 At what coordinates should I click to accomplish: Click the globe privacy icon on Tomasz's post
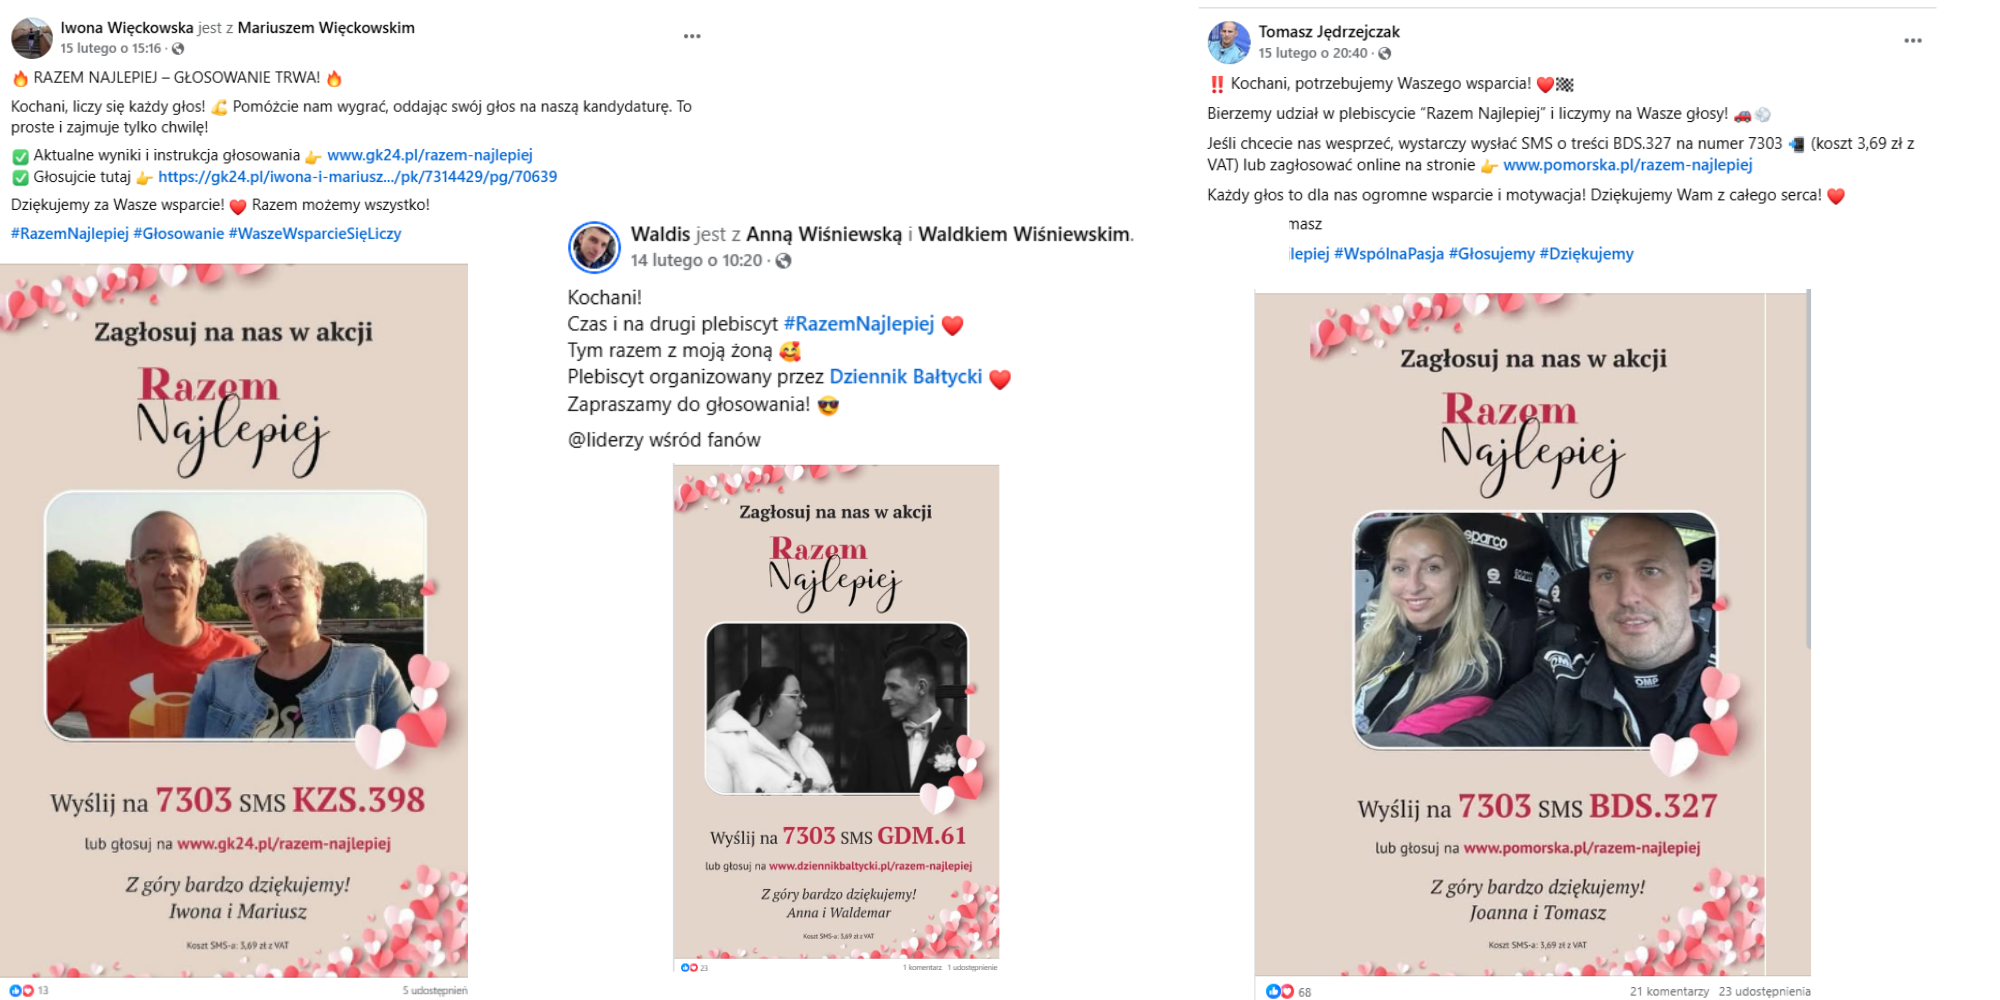(x=1385, y=54)
